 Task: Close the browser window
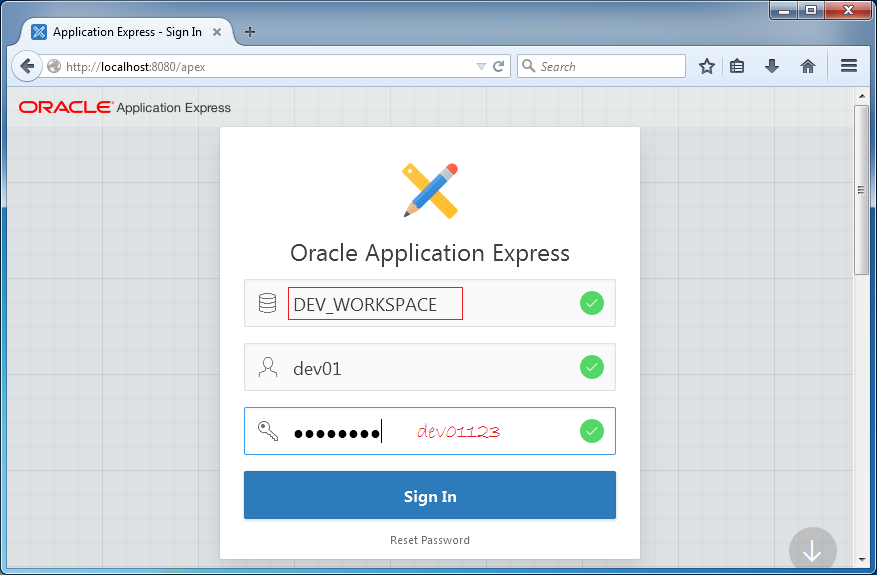(848, 10)
